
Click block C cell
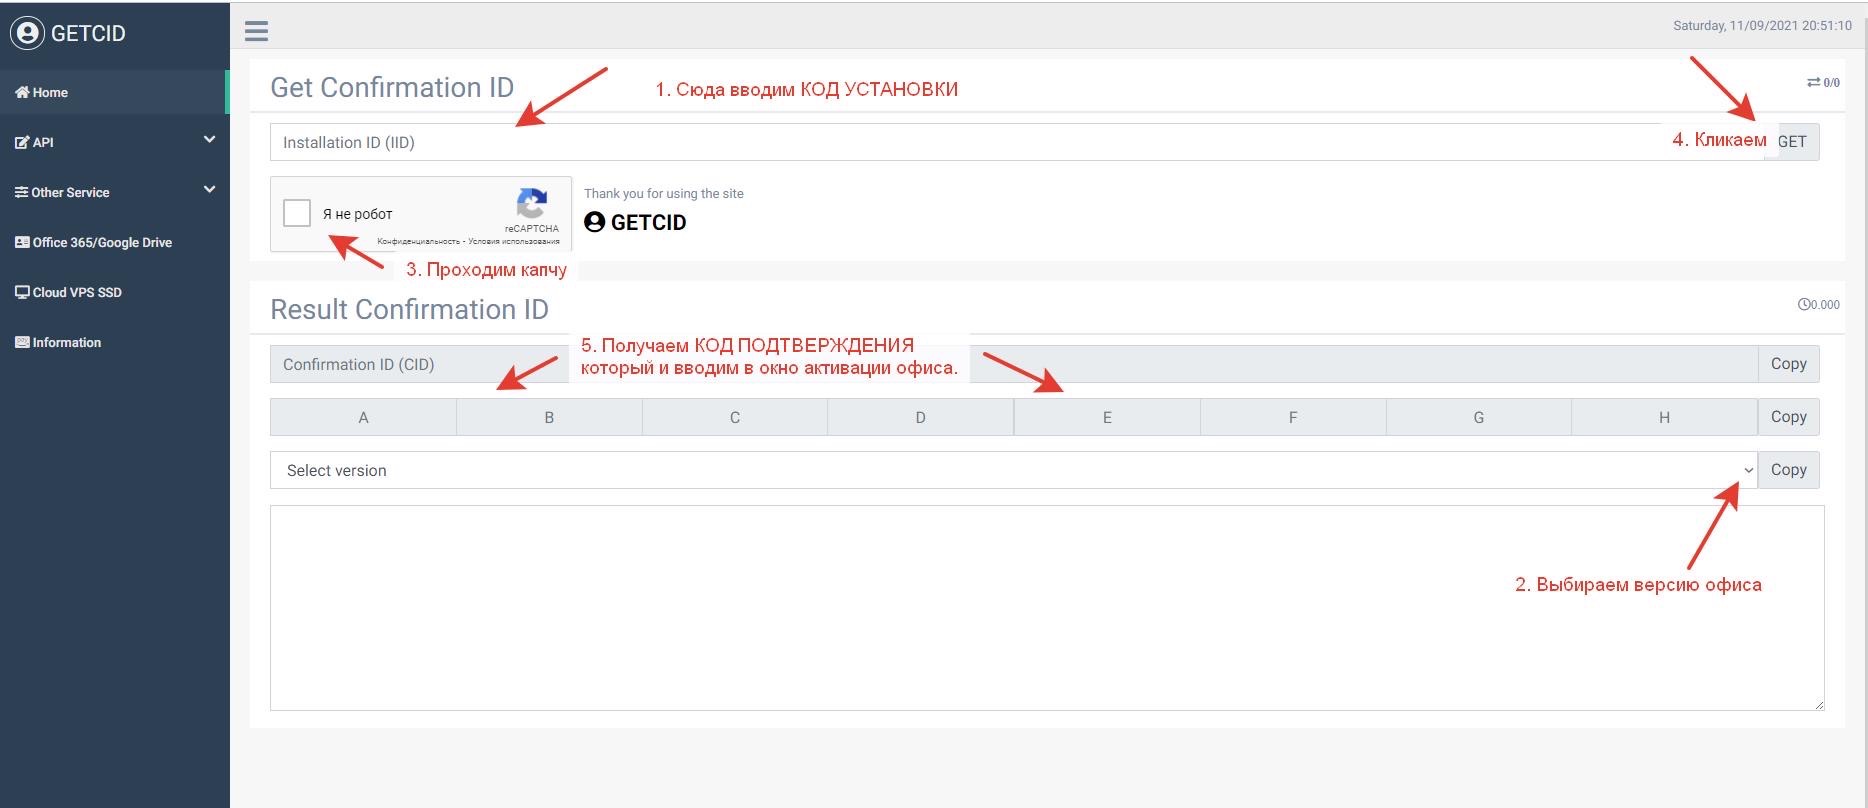point(735,417)
